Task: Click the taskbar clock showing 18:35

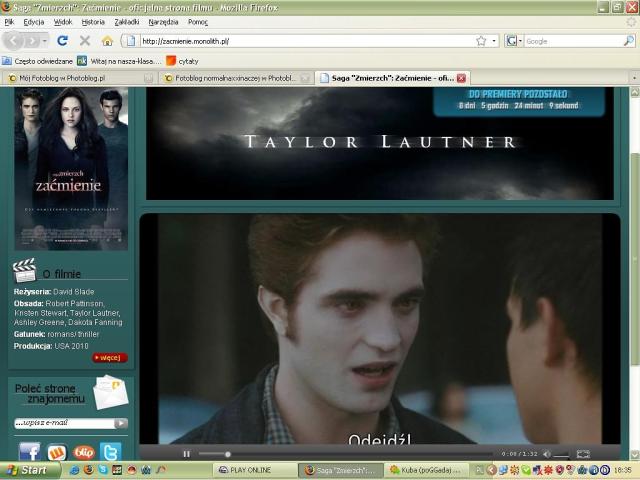Action: coord(622,470)
